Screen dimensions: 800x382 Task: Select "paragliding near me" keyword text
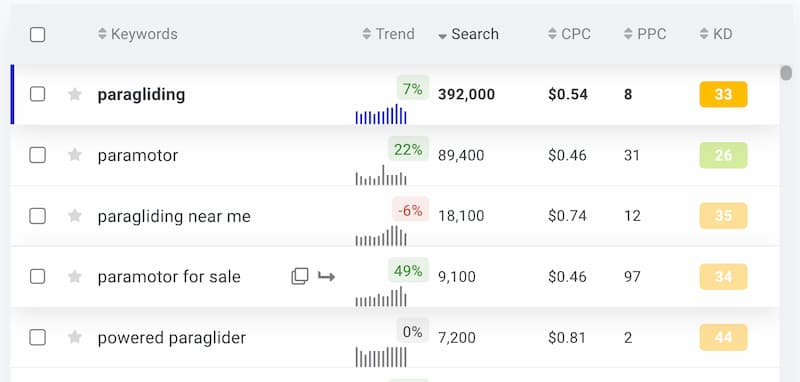point(174,217)
